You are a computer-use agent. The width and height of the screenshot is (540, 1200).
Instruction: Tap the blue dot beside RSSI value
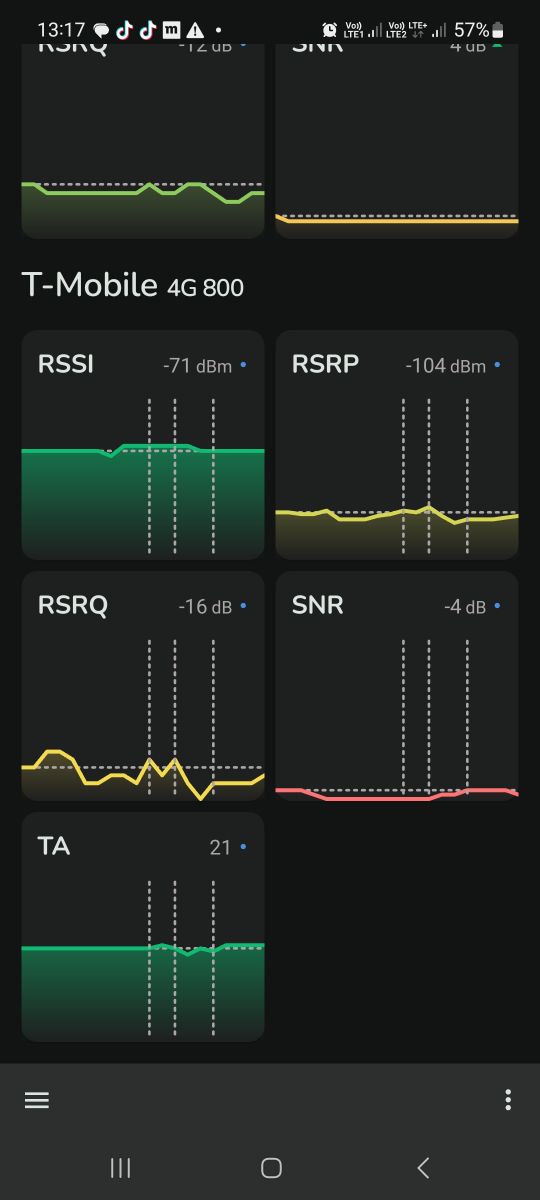coord(243,366)
